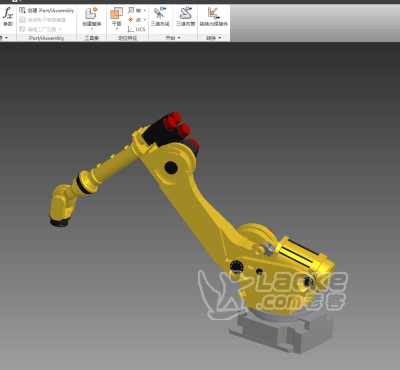Expand the Begin panel dropdown

coord(179,38)
